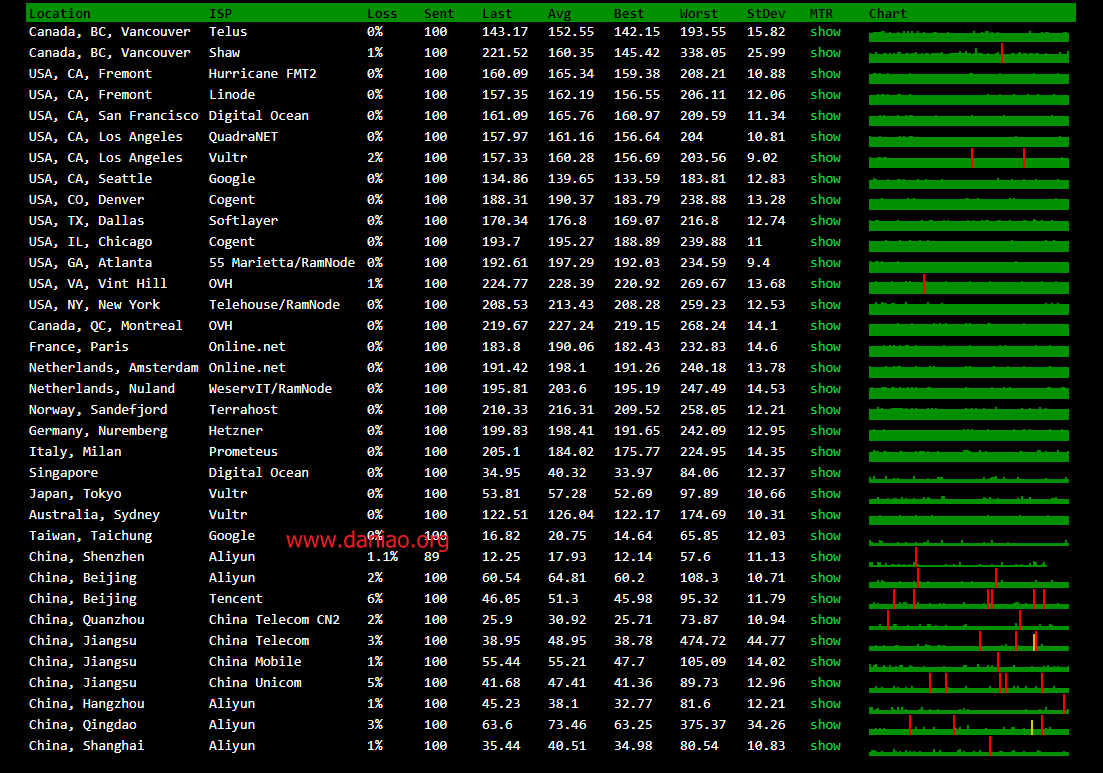
Task: Select "Italy, Milan" location cell
Action: [x=75, y=452]
